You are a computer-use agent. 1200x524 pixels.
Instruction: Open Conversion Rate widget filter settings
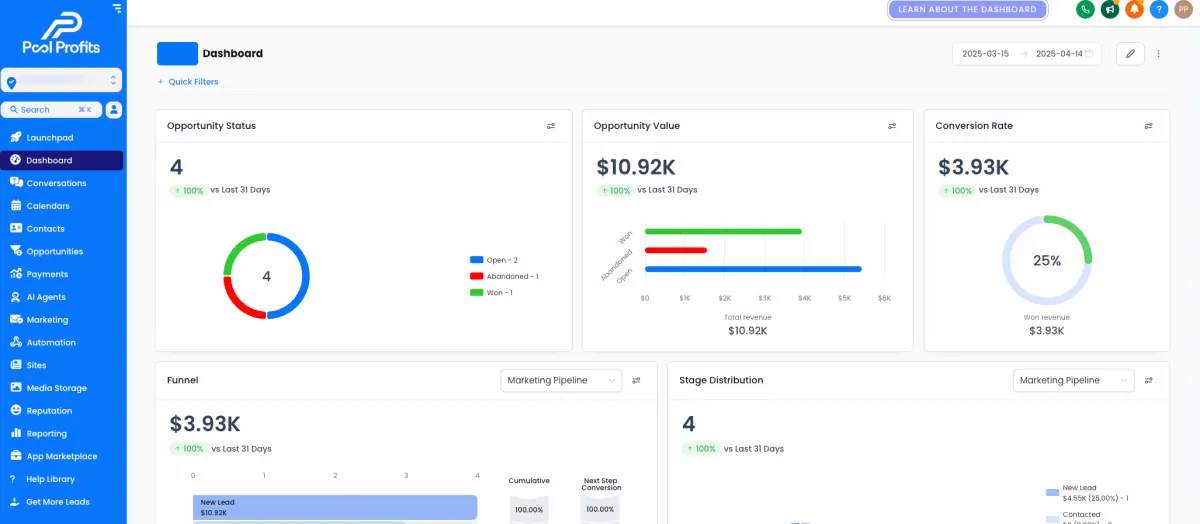(1149, 126)
